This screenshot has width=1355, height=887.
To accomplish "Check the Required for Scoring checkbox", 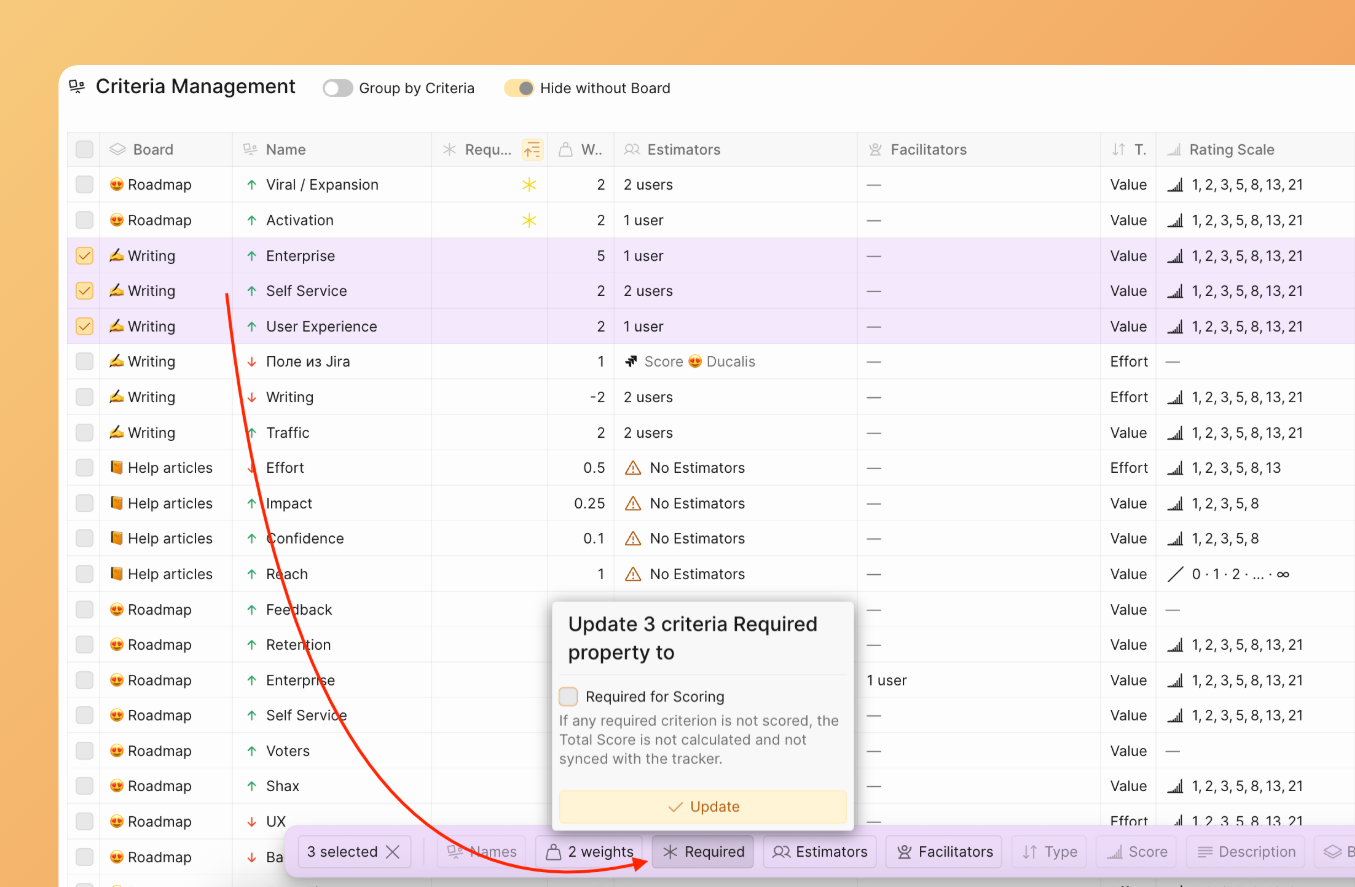I will pyautogui.click(x=568, y=697).
